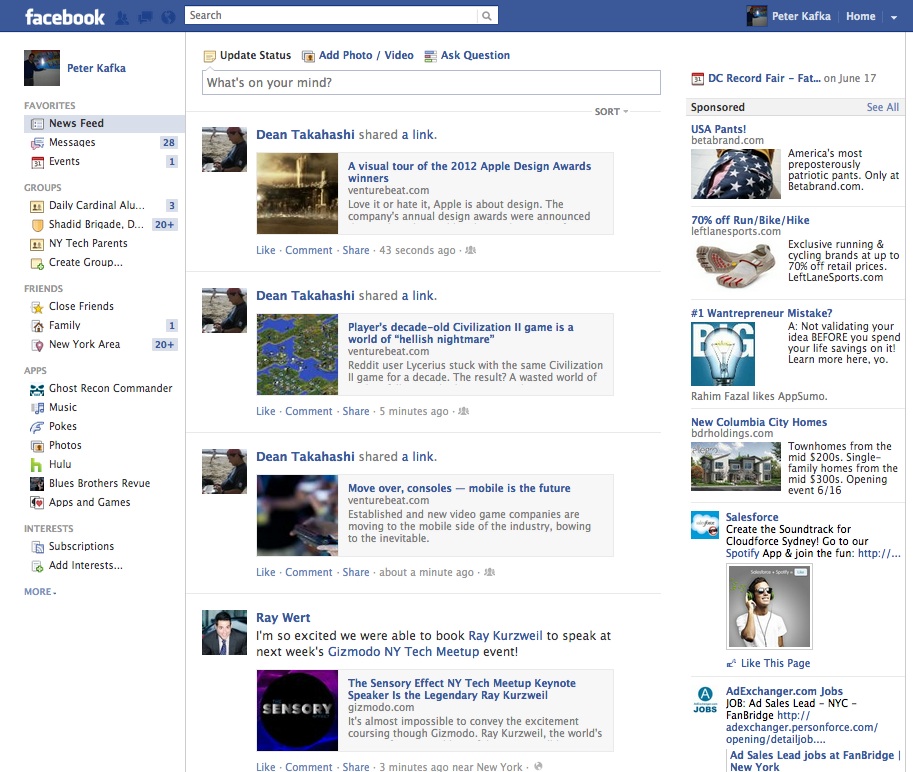
Task: Open the friend requests icon in top bar
Action: (122, 17)
